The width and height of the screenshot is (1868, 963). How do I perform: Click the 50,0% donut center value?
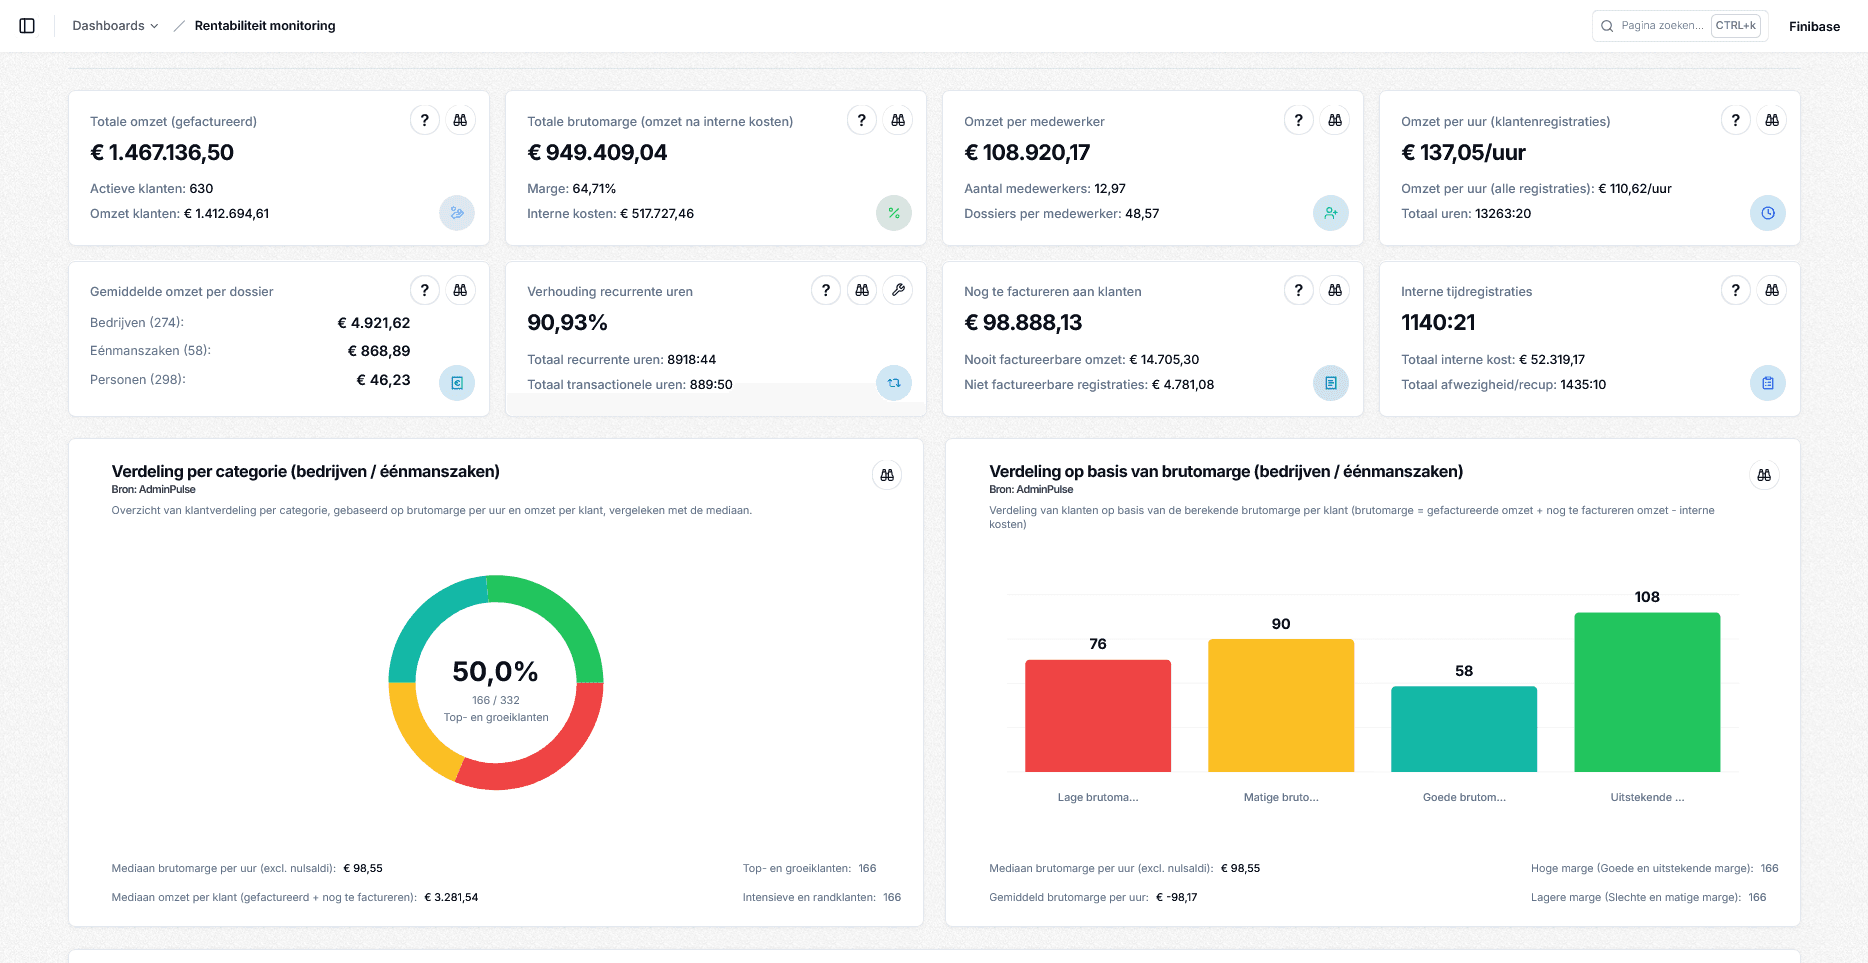(x=495, y=671)
